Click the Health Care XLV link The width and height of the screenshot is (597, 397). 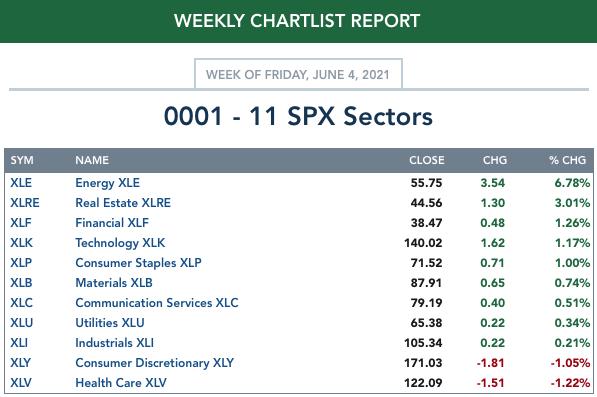(121, 383)
